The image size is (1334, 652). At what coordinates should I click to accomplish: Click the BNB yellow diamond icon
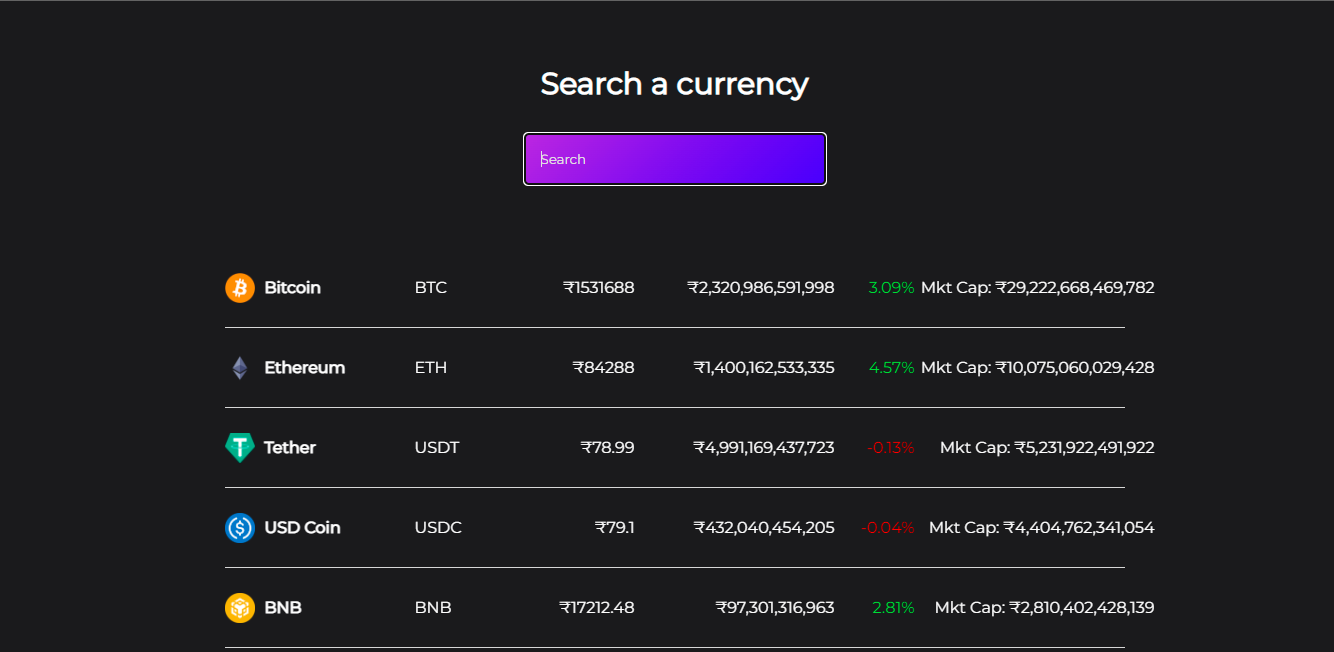tap(240, 607)
